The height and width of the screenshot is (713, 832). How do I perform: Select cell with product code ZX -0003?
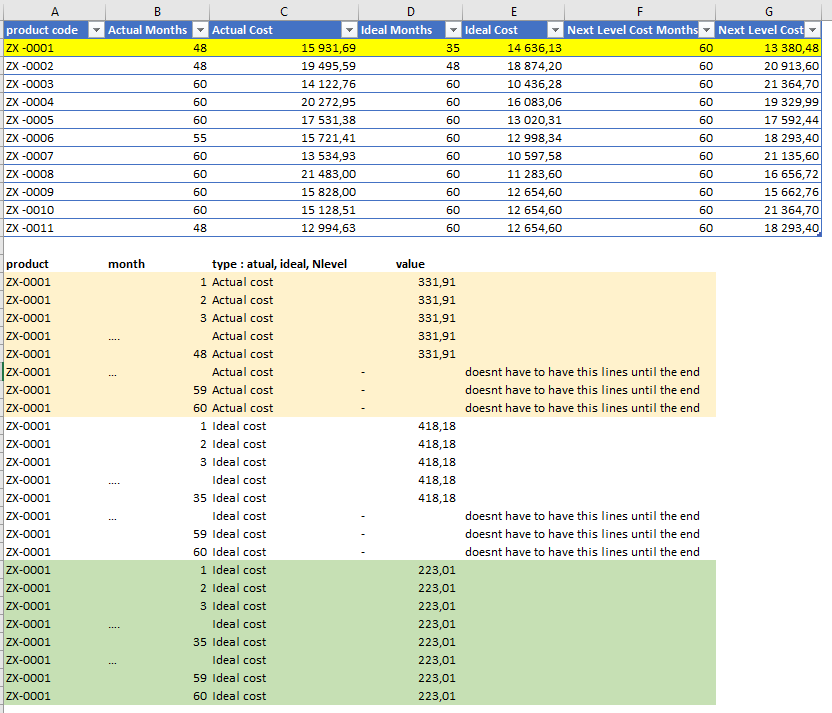[55, 84]
